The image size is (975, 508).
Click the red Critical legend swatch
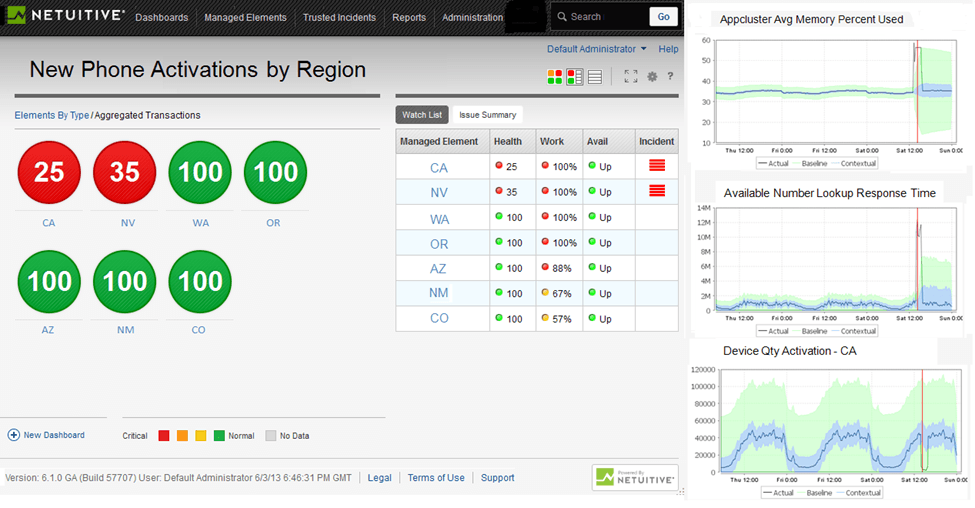[x=166, y=436]
